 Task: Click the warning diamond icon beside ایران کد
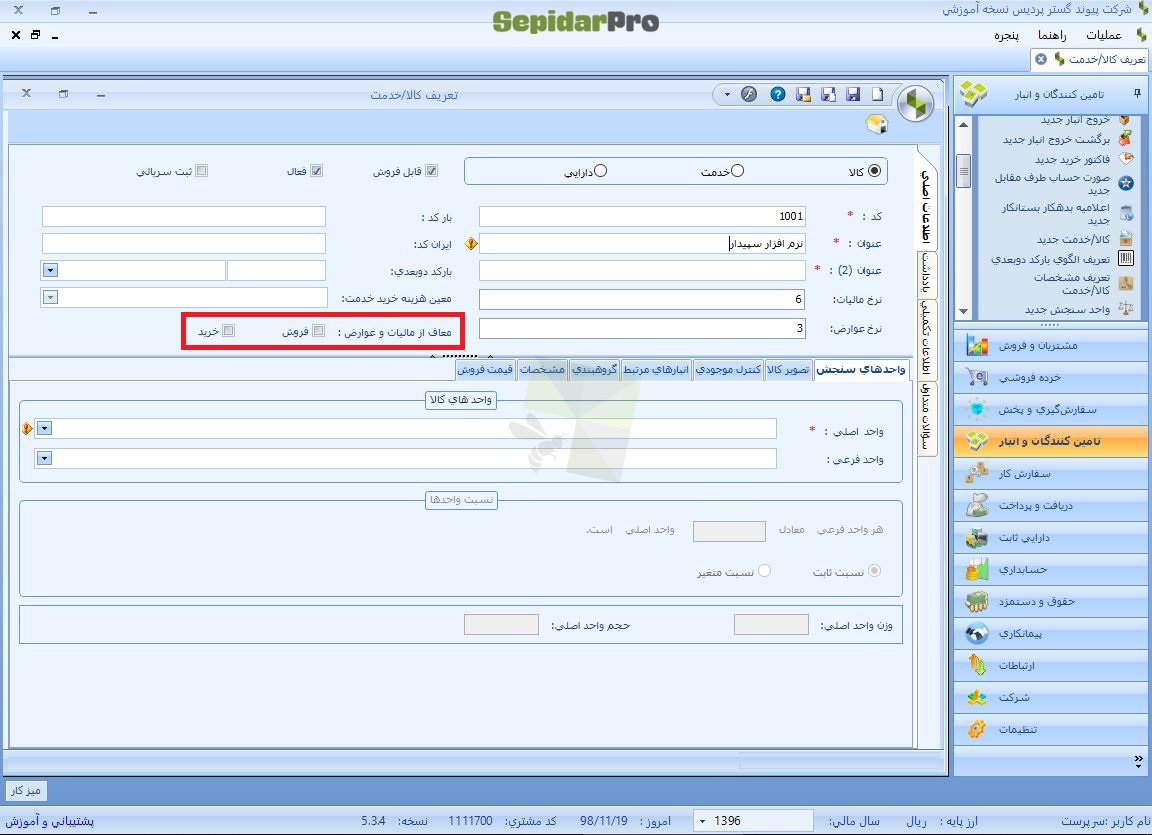(x=472, y=243)
